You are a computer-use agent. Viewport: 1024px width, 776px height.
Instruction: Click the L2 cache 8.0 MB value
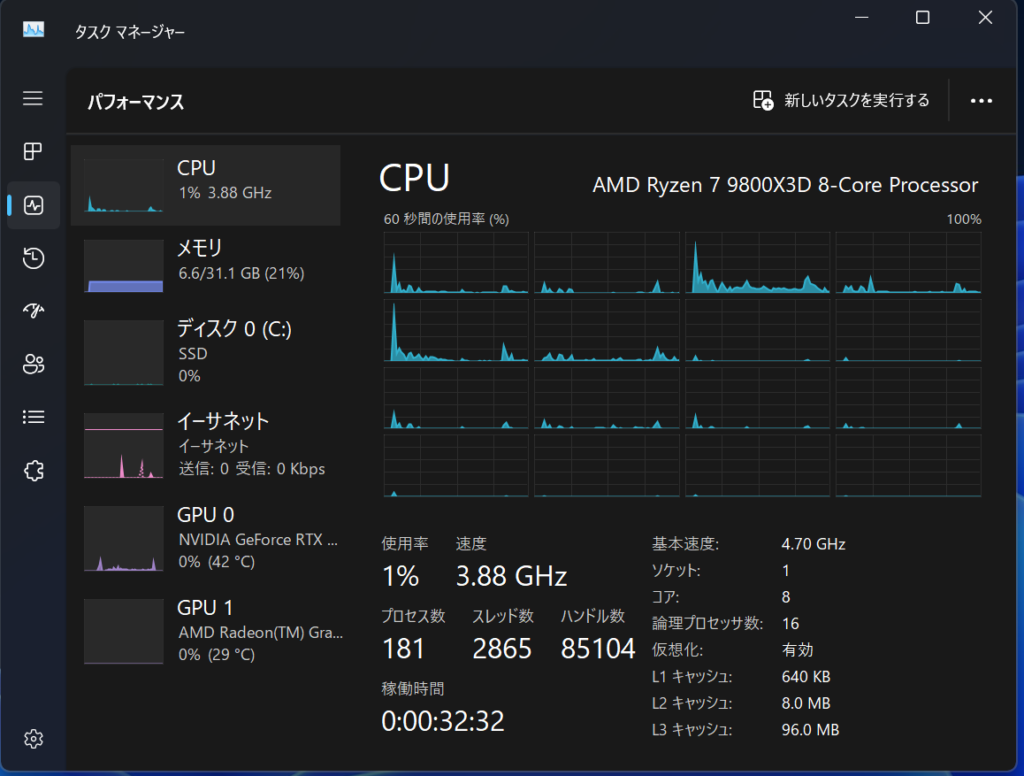tap(806, 703)
